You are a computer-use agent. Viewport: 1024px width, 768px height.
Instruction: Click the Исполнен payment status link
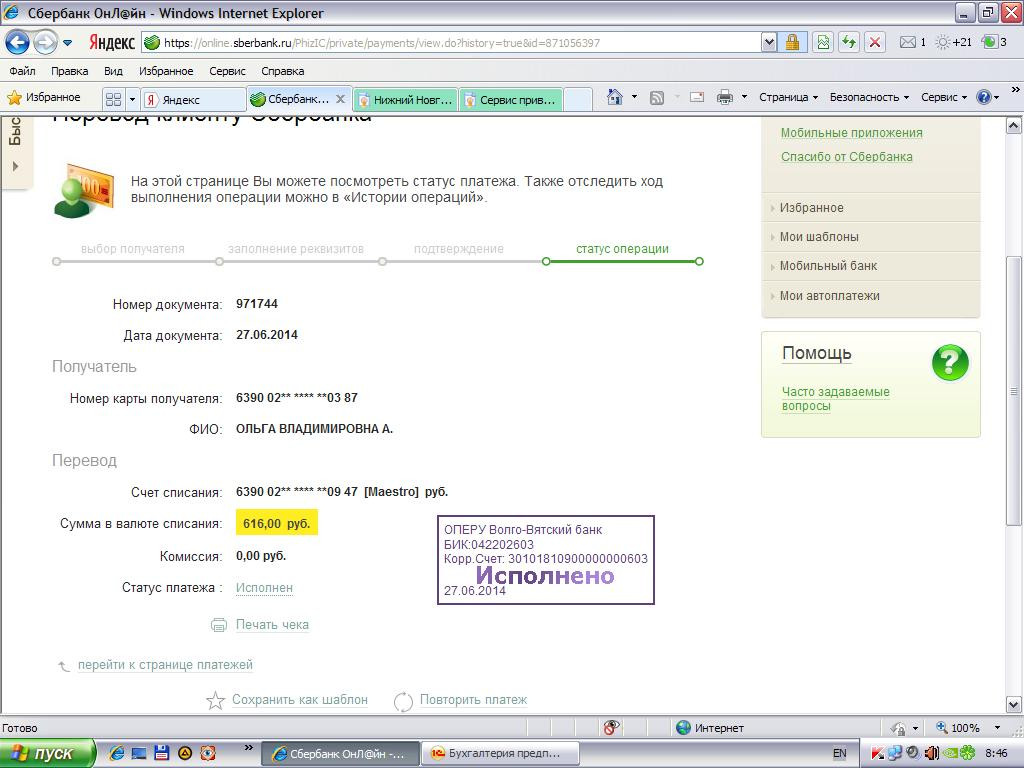264,588
